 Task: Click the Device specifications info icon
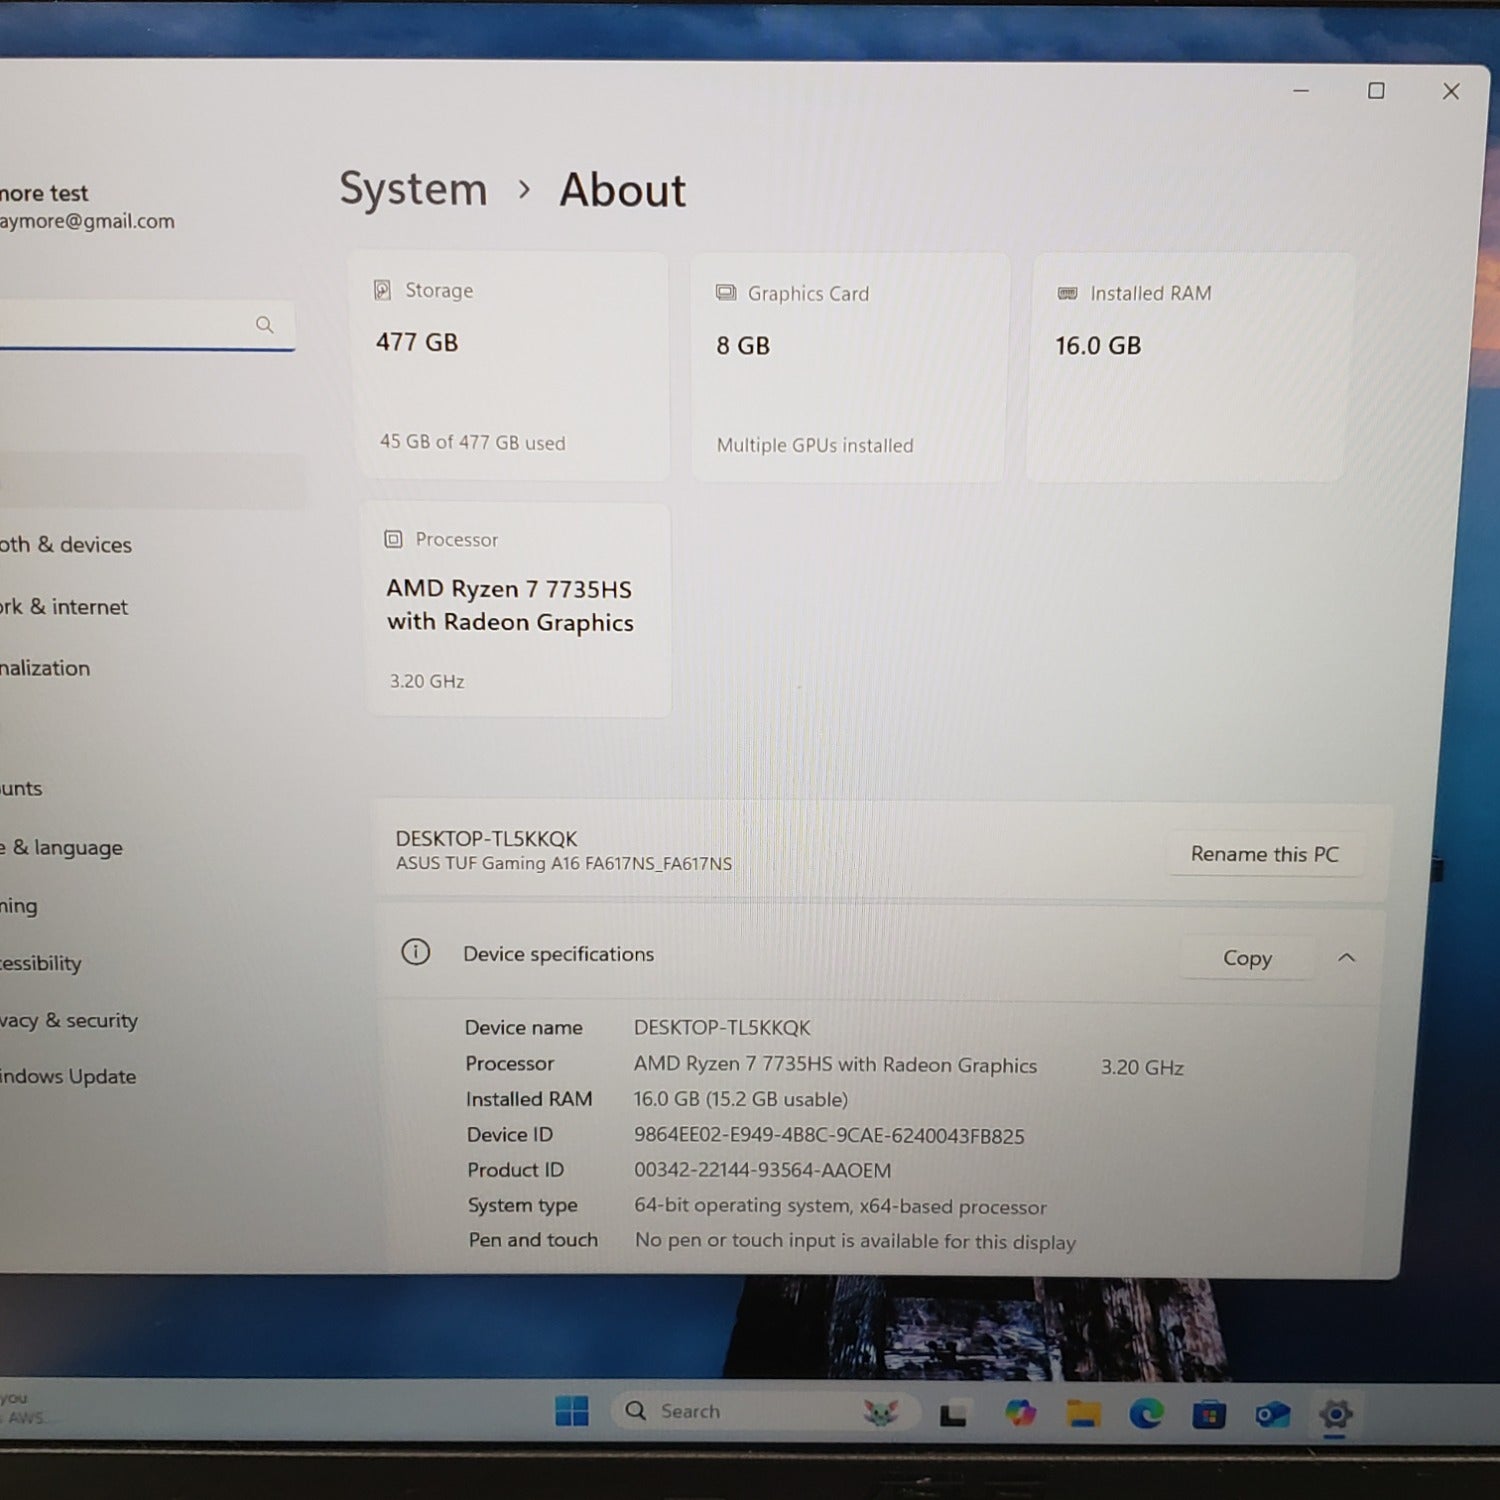[415, 952]
